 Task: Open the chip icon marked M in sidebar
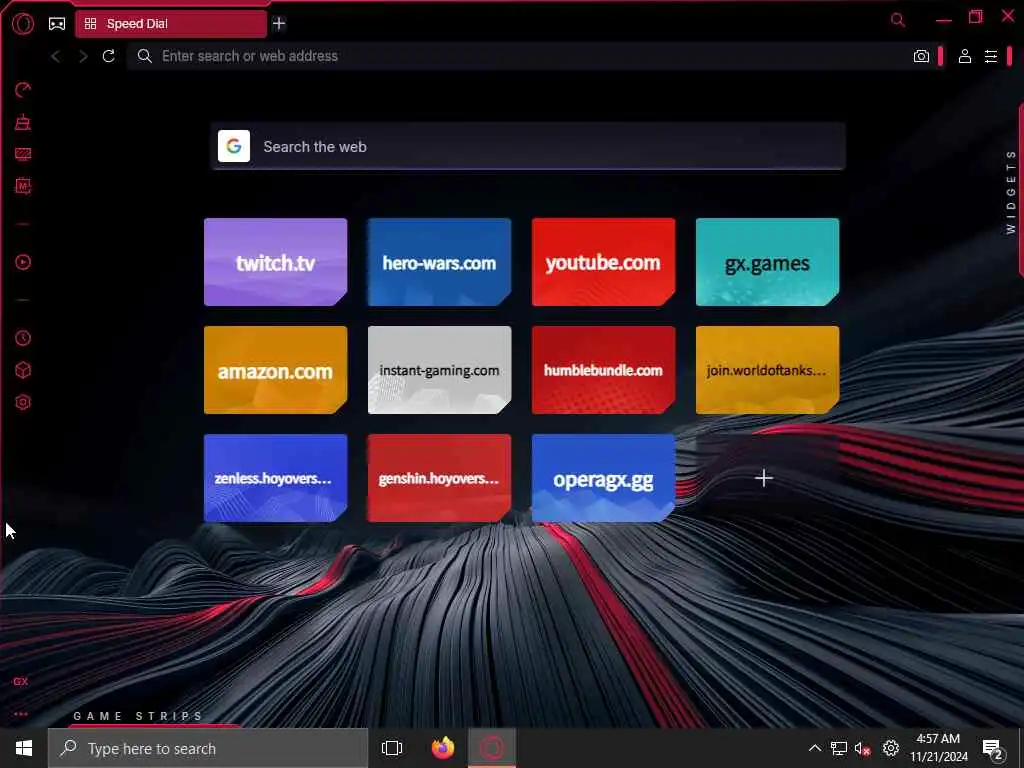[x=23, y=186]
